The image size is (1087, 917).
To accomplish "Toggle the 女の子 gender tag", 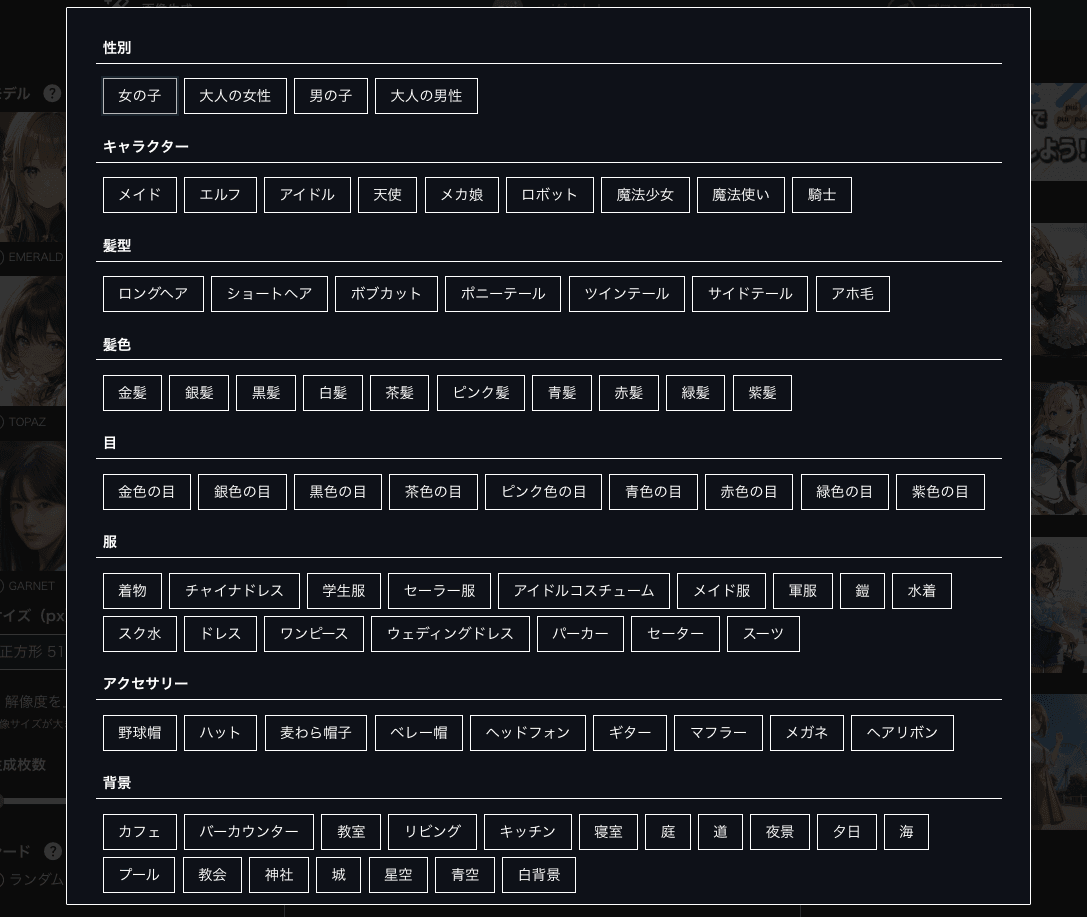I will (x=140, y=96).
